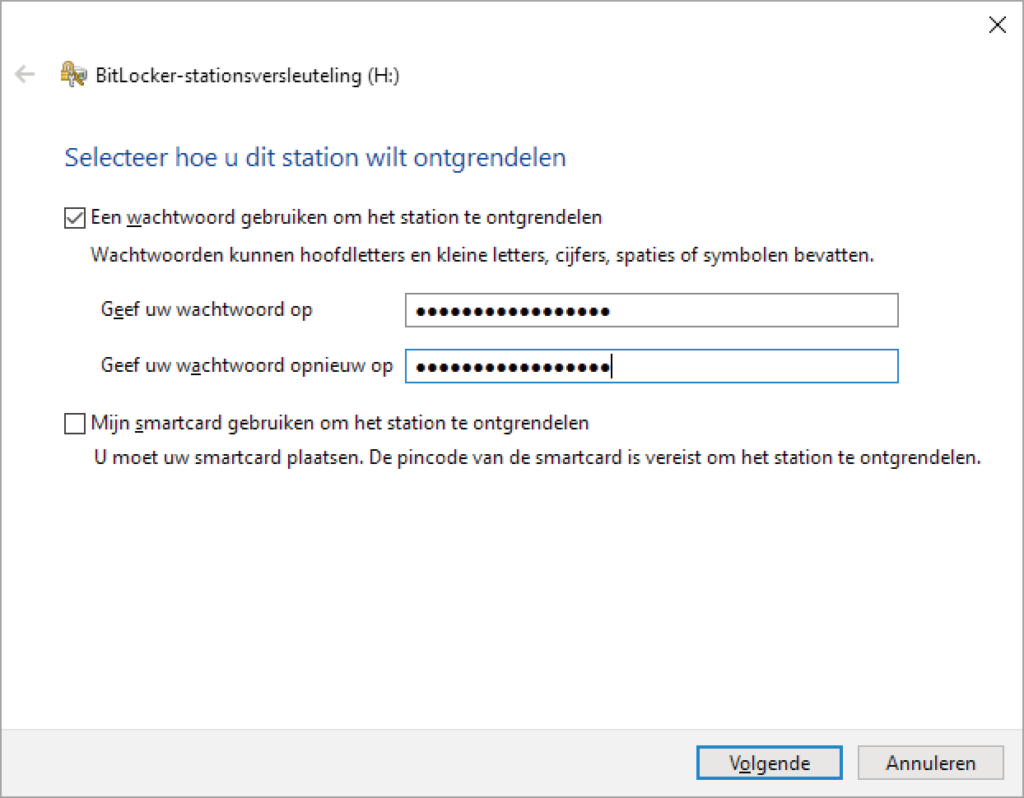This screenshot has width=1024, height=798.
Task: Enable the smartcard unlock checkbox
Action: pyautogui.click(x=75, y=424)
